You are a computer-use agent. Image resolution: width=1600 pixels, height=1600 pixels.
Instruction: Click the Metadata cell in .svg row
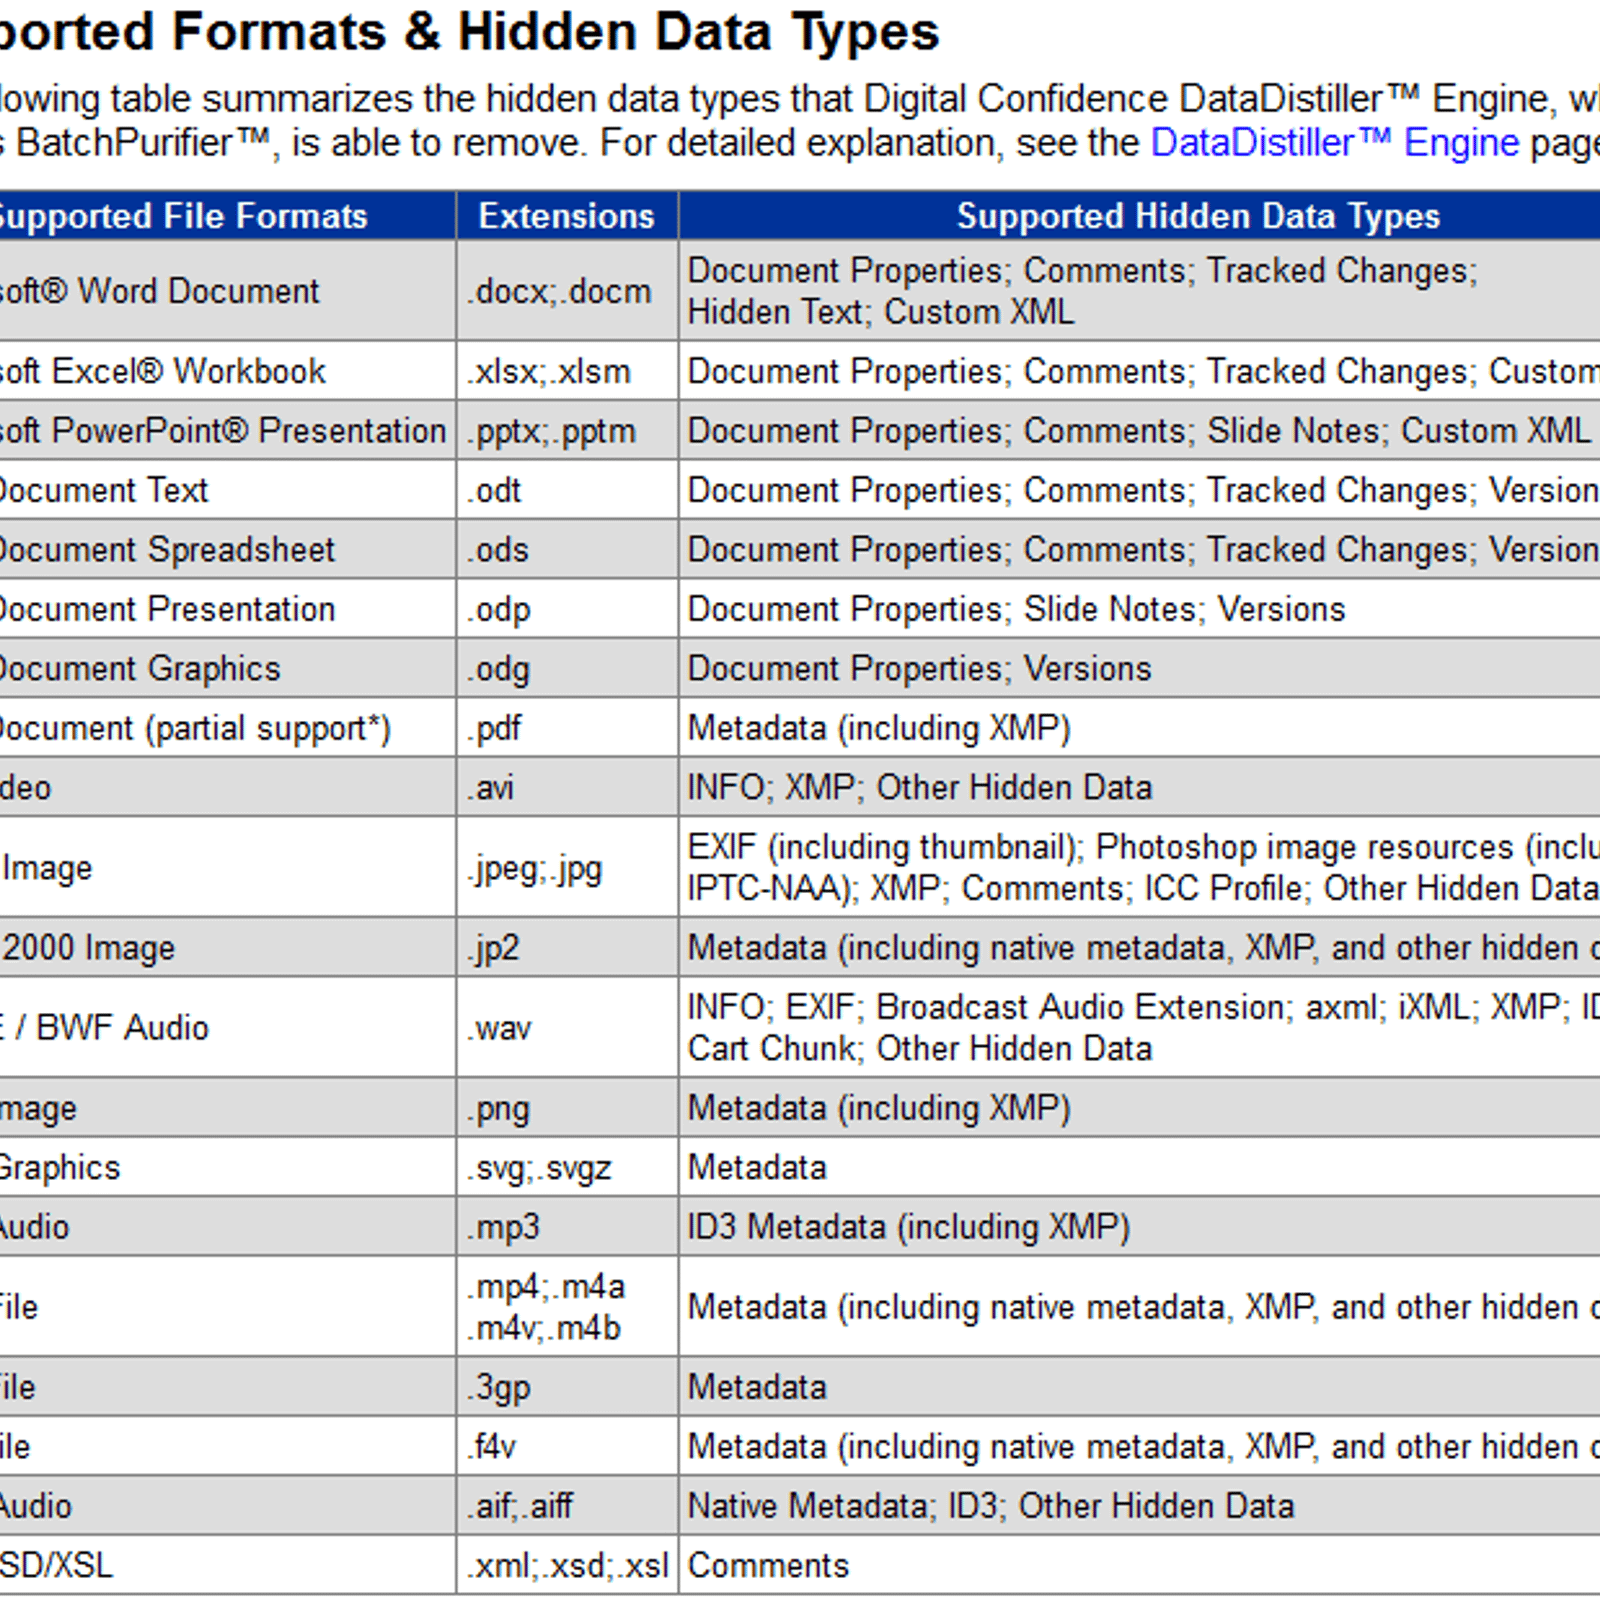tap(1140, 1167)
